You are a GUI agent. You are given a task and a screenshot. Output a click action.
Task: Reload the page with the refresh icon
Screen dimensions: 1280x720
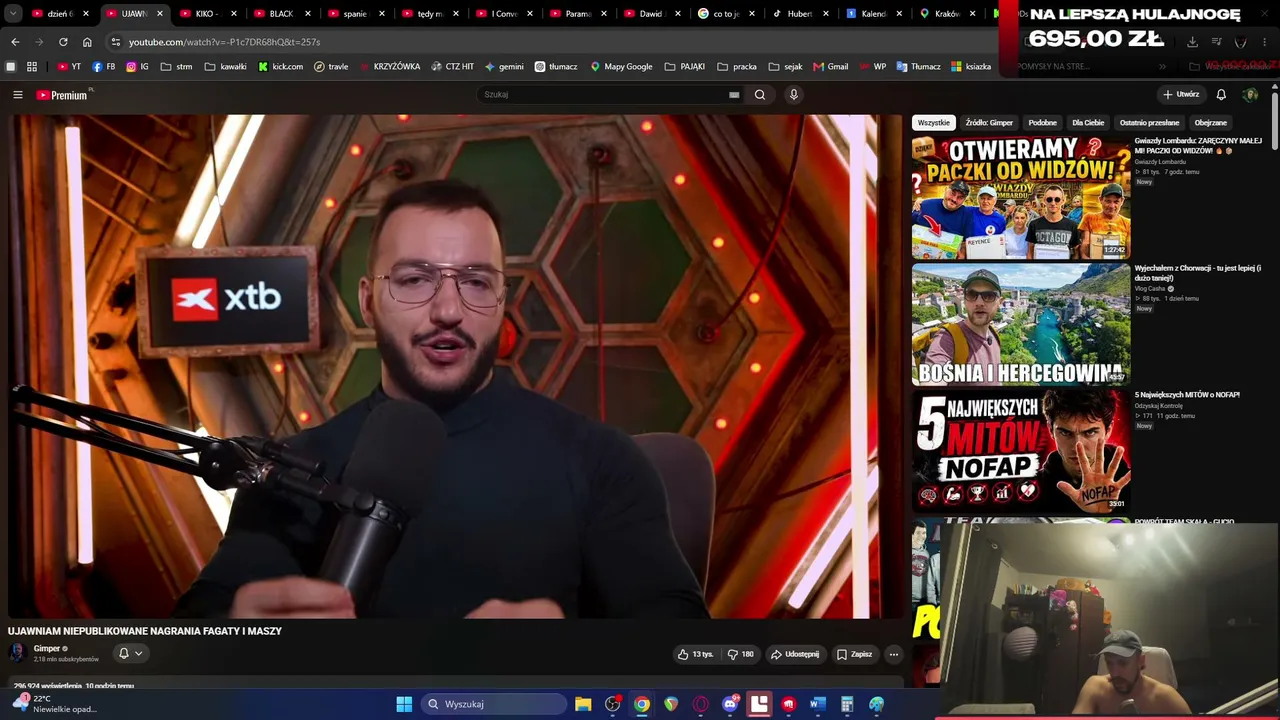(x=63, y=42)
